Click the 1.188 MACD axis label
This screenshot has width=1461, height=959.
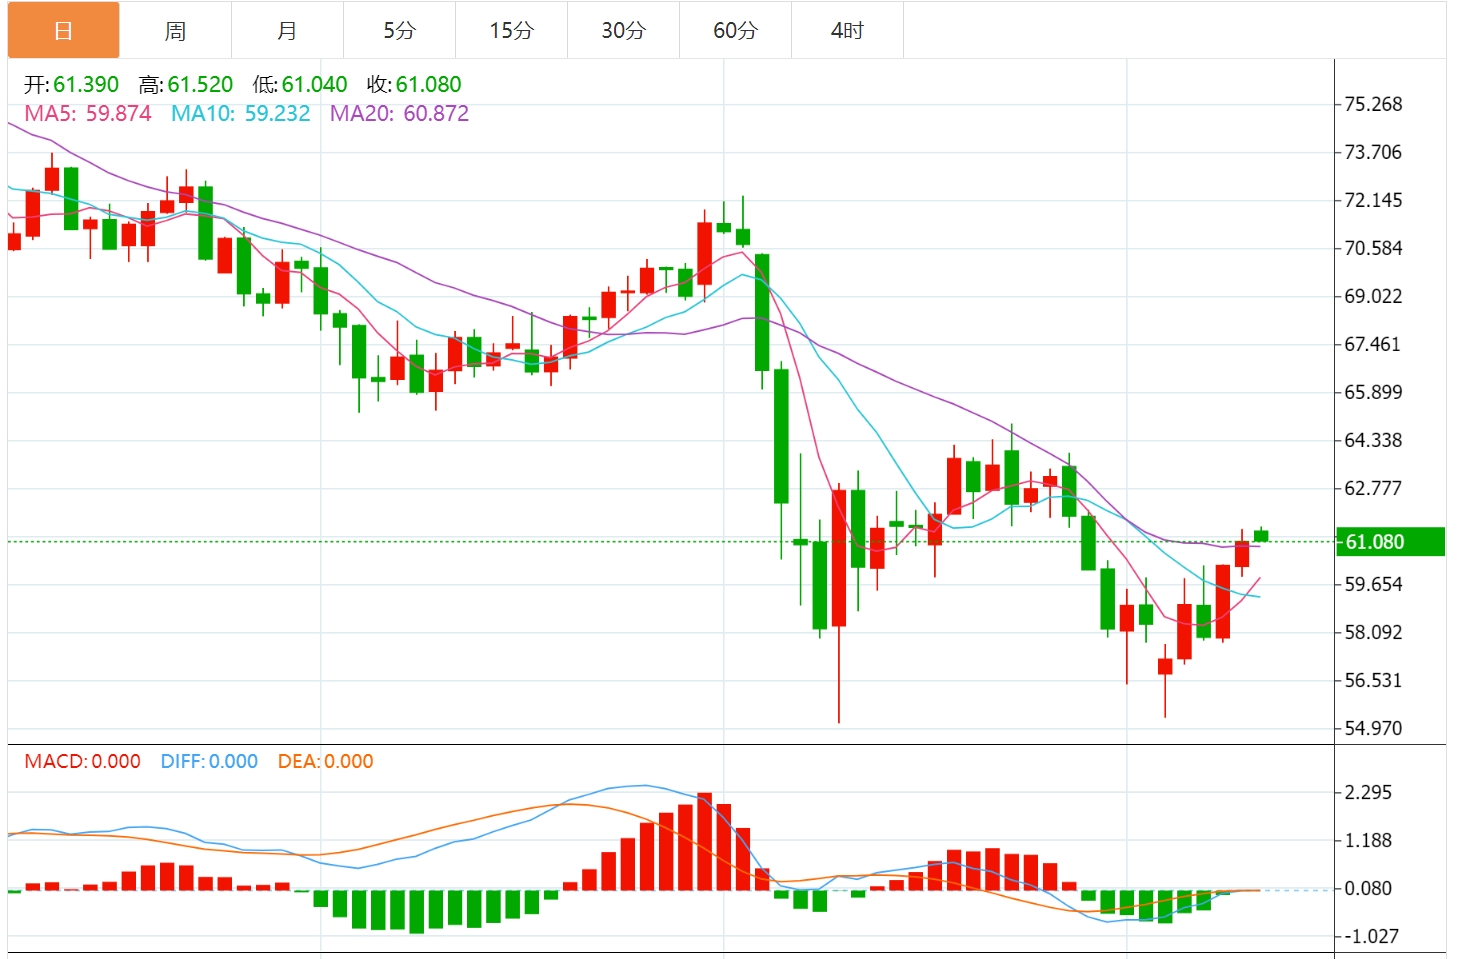pos(1368,840)
